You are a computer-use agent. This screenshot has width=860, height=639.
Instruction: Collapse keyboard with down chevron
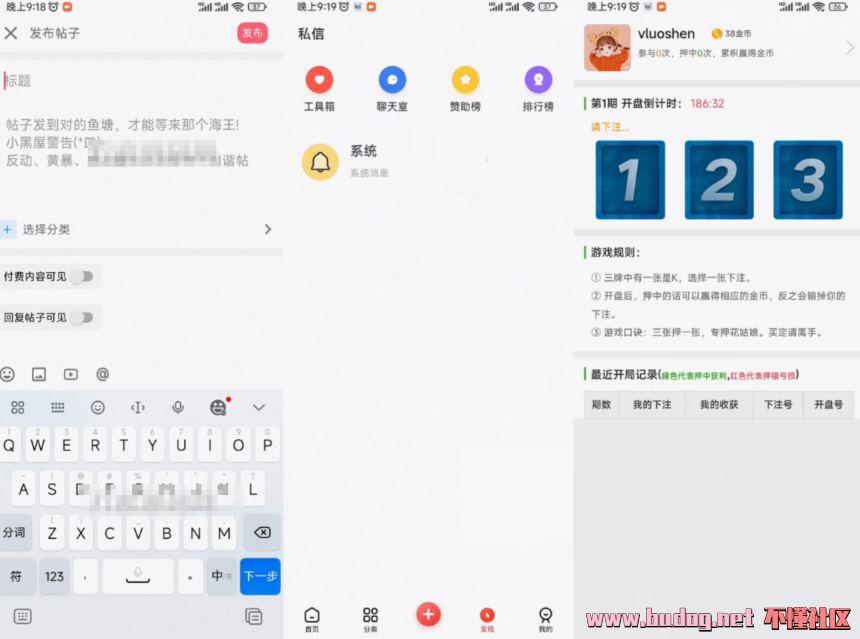tap(259, 407)
